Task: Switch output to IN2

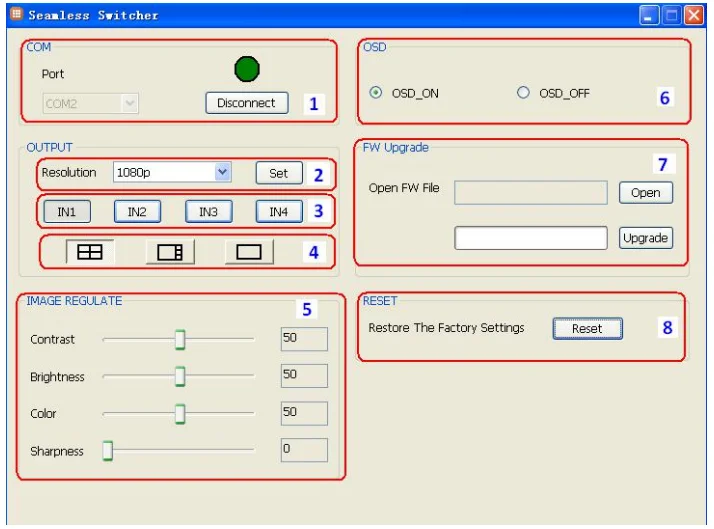Action: tap(137, 212)
